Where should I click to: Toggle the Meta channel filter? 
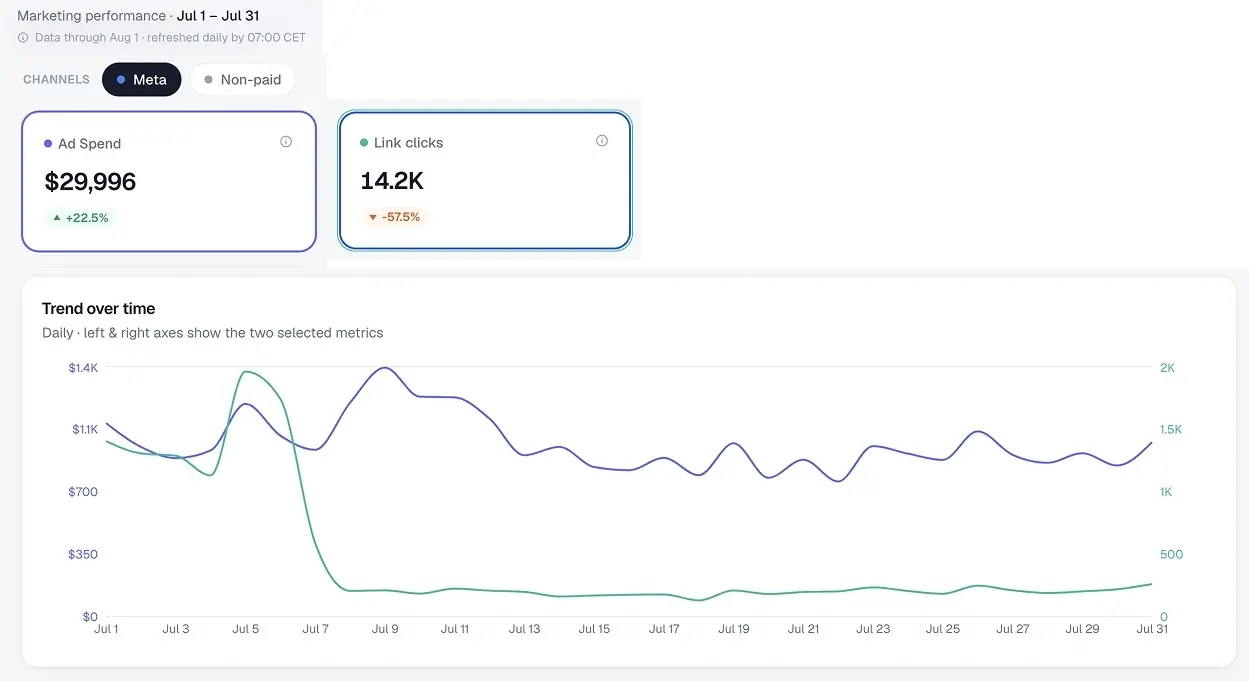141,79
